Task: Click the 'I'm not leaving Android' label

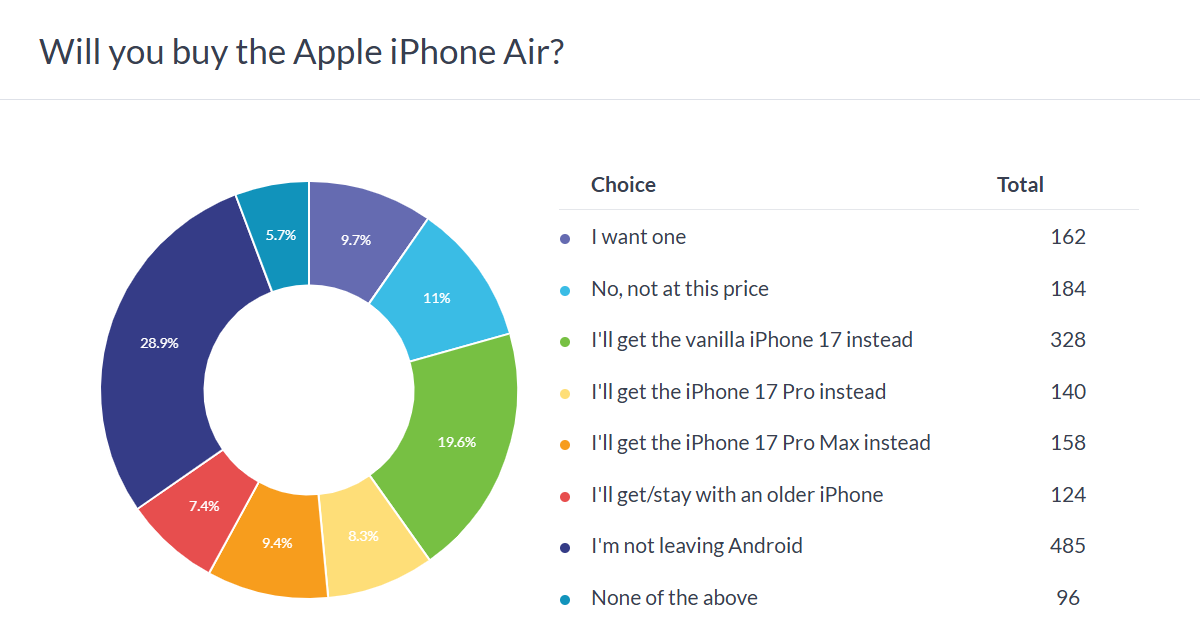Action: click(x=697, y=546)
